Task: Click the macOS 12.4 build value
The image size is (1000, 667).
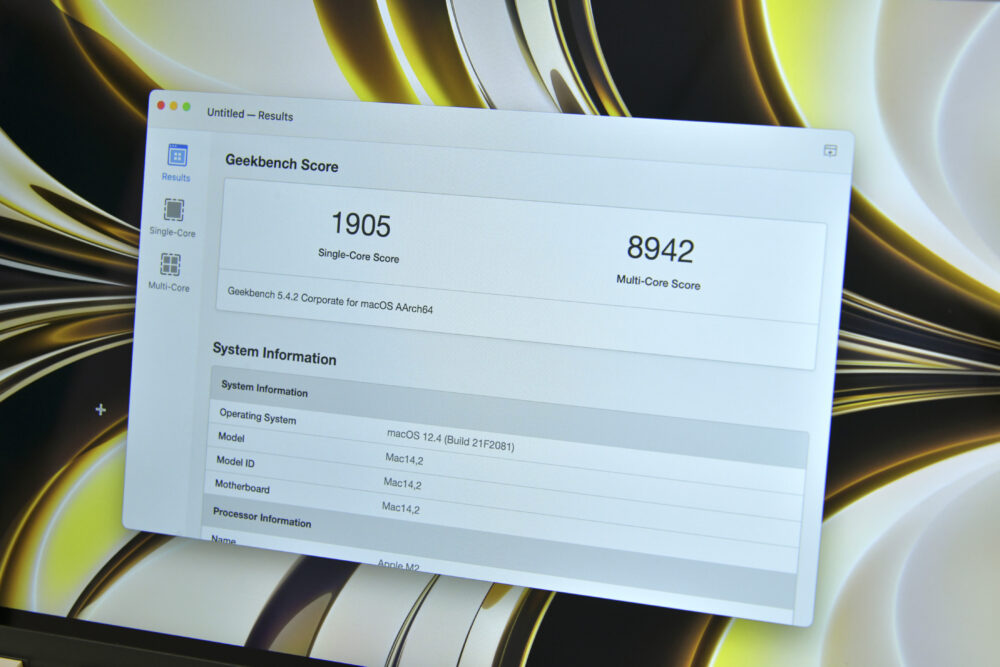Action: tap(450, 440)
